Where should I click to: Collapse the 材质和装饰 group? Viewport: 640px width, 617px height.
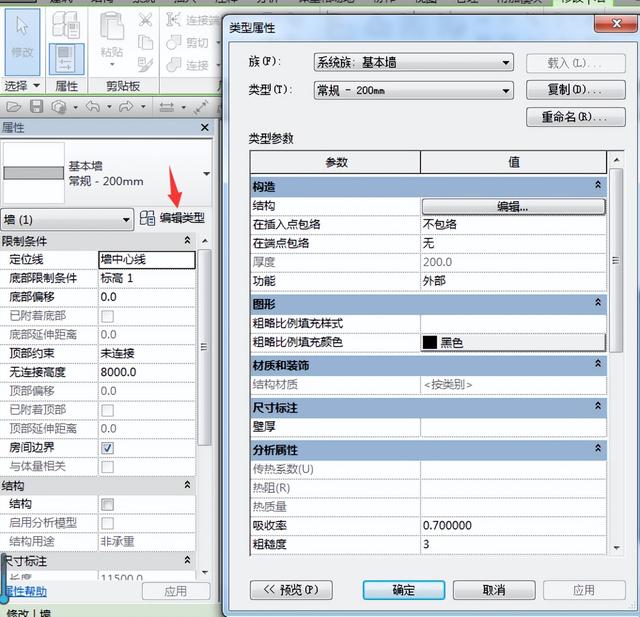coord(598,364)
